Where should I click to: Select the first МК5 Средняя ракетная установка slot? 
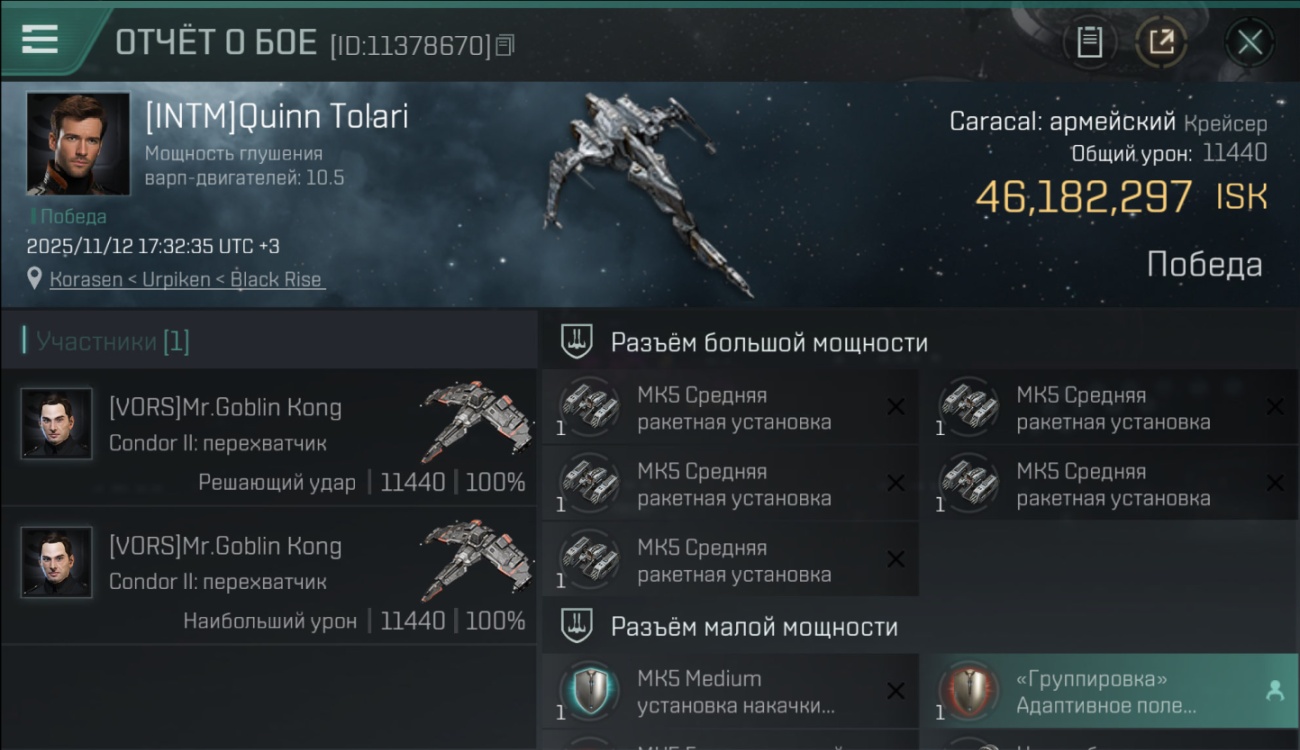tap(729, 407)
